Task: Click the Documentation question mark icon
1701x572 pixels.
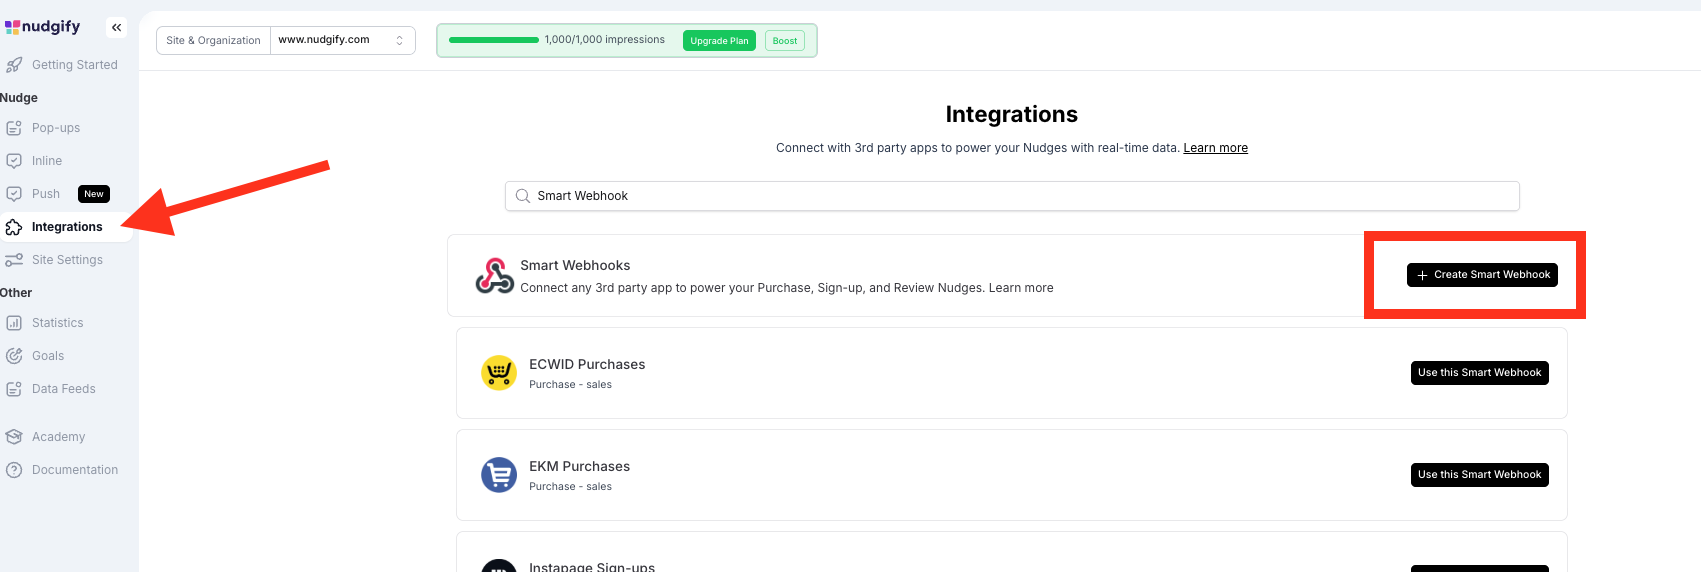Action: click(14, 470)
